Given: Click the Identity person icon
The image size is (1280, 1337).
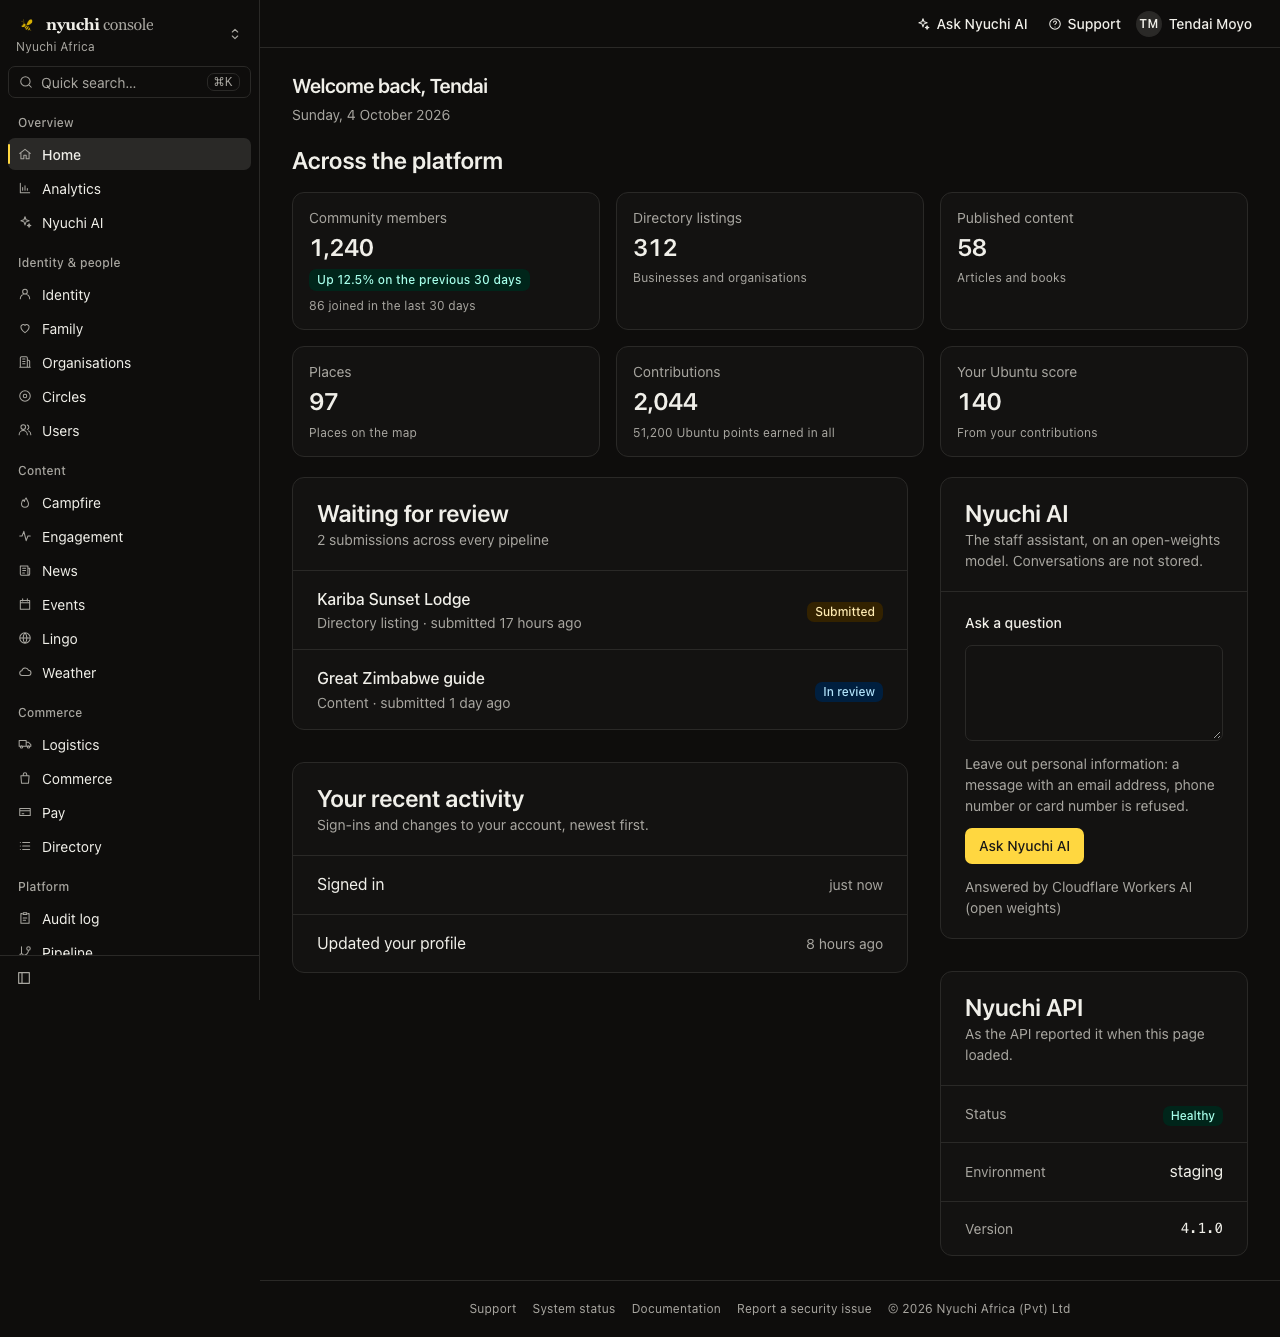Looking at the screenshot, I should click(x=25, y=295).
